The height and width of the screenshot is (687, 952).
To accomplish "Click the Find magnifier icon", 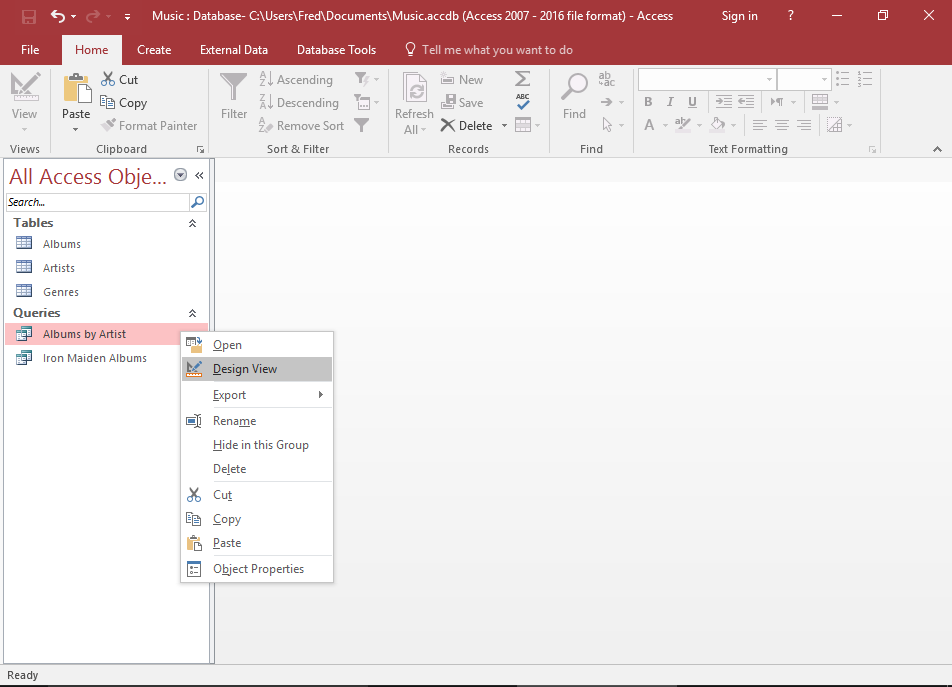I will click(x=574, y=87).
